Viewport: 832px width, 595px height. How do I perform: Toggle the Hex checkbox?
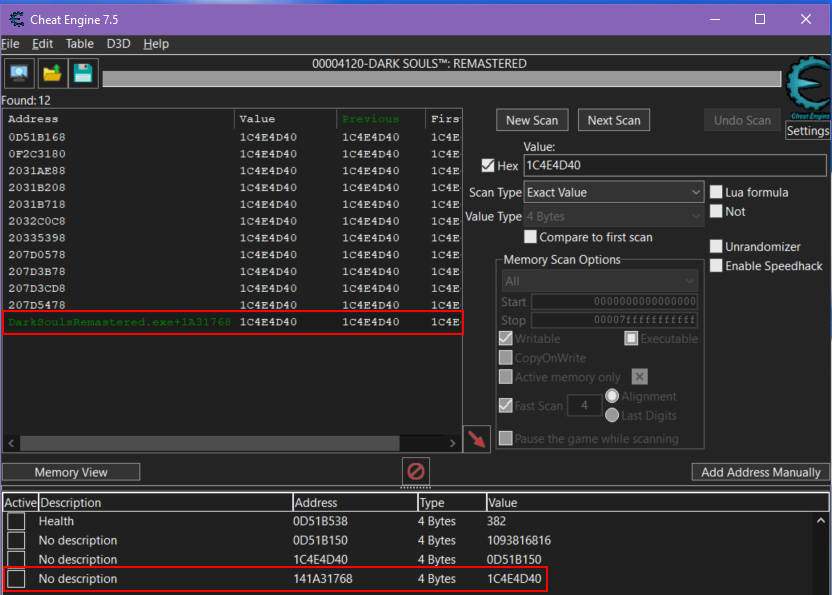click(x=488, y=165)
